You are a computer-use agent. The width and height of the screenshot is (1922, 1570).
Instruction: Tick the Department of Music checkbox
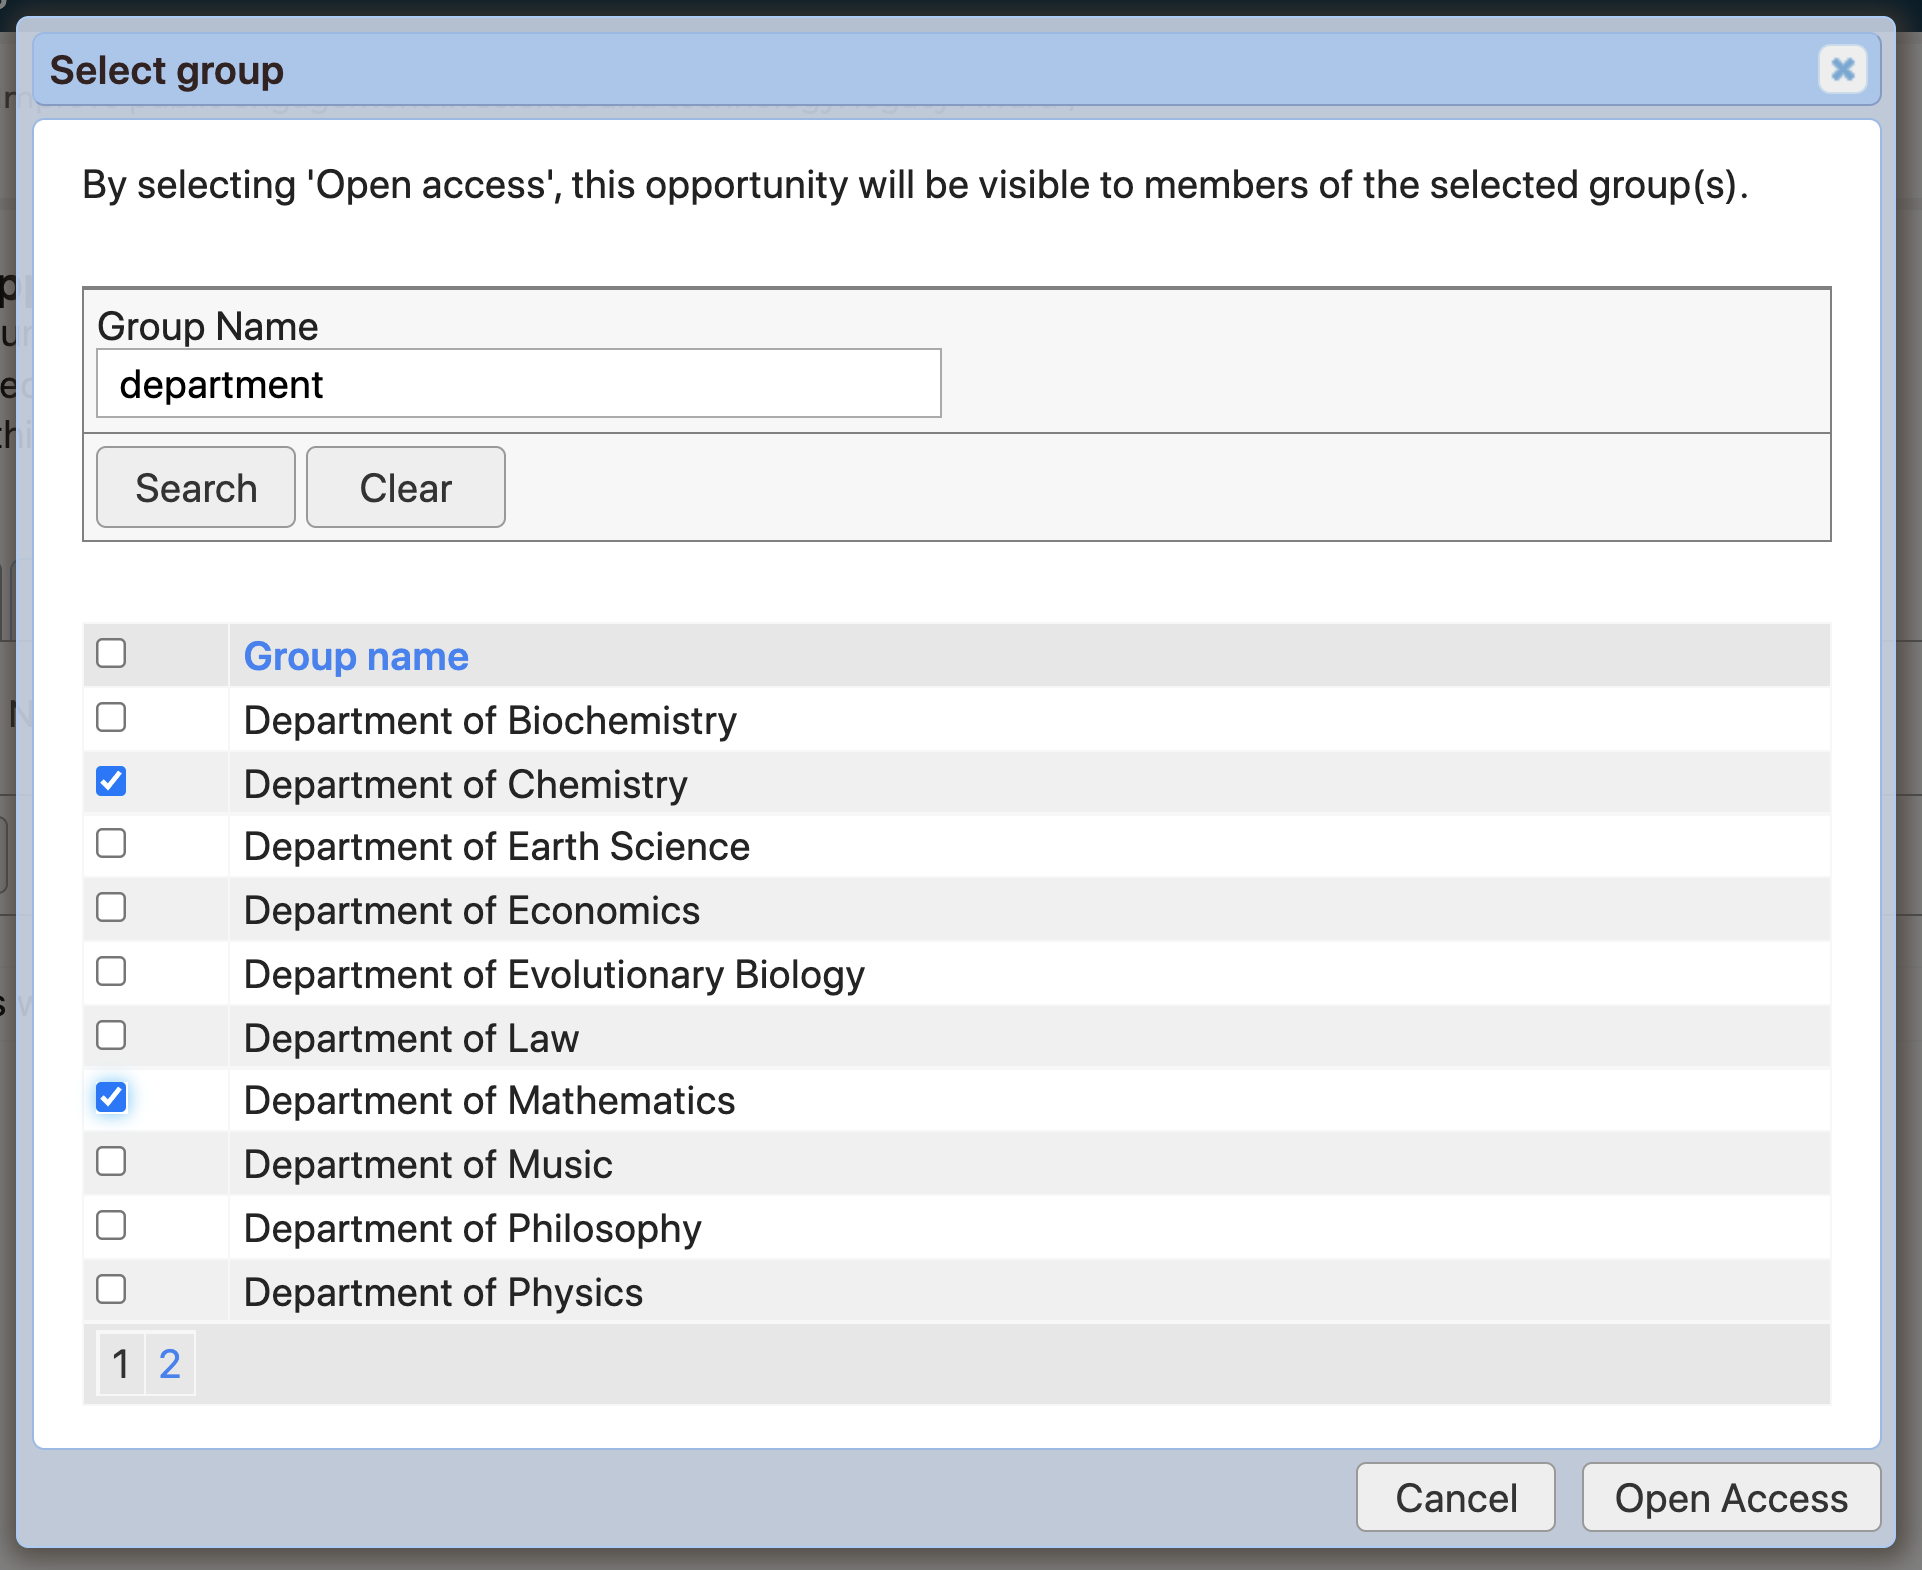coord(111,1162)
